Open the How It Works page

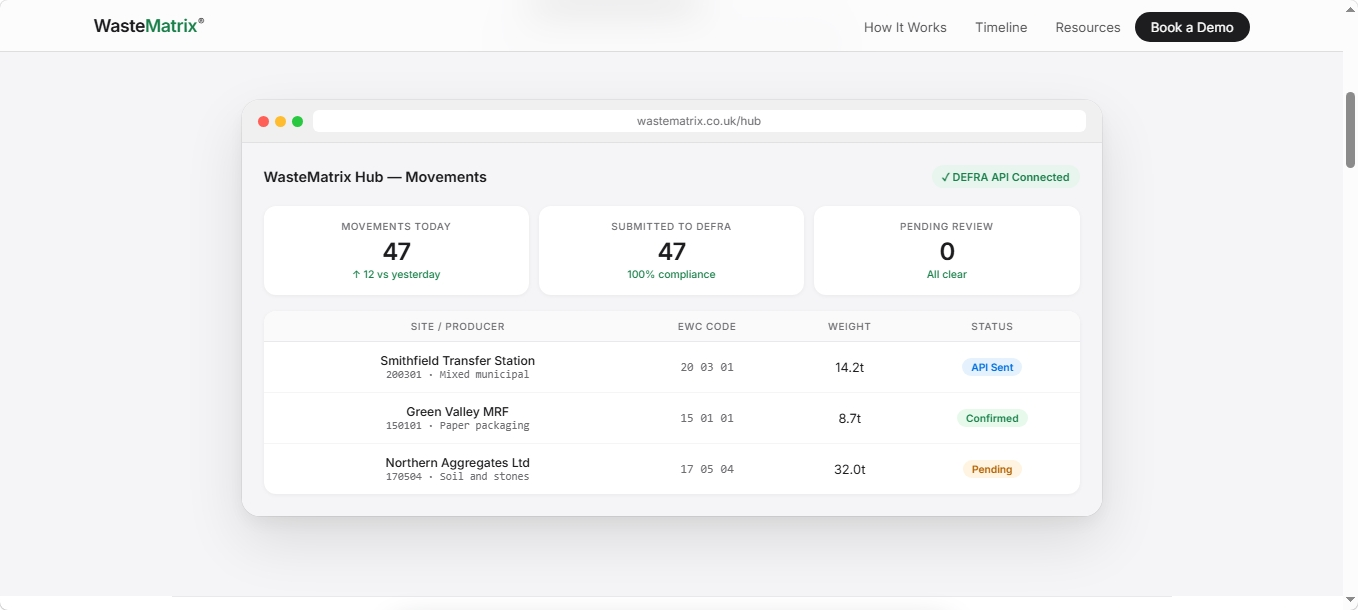(x=905, y=27)
